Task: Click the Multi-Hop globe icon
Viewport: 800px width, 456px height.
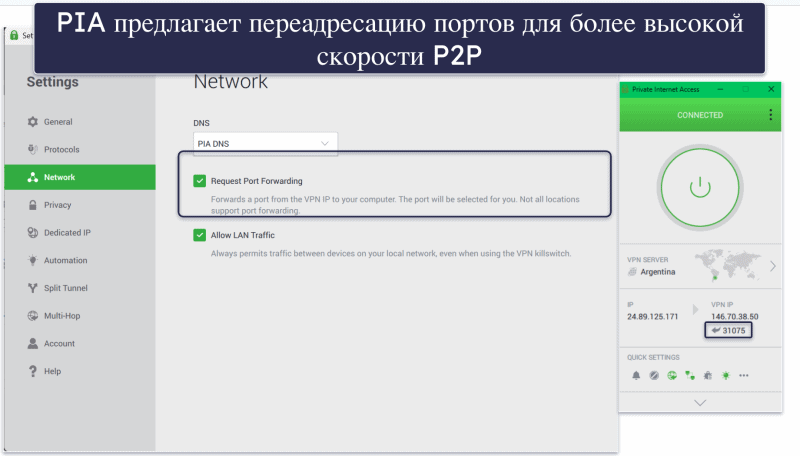Action: point(33,316)
